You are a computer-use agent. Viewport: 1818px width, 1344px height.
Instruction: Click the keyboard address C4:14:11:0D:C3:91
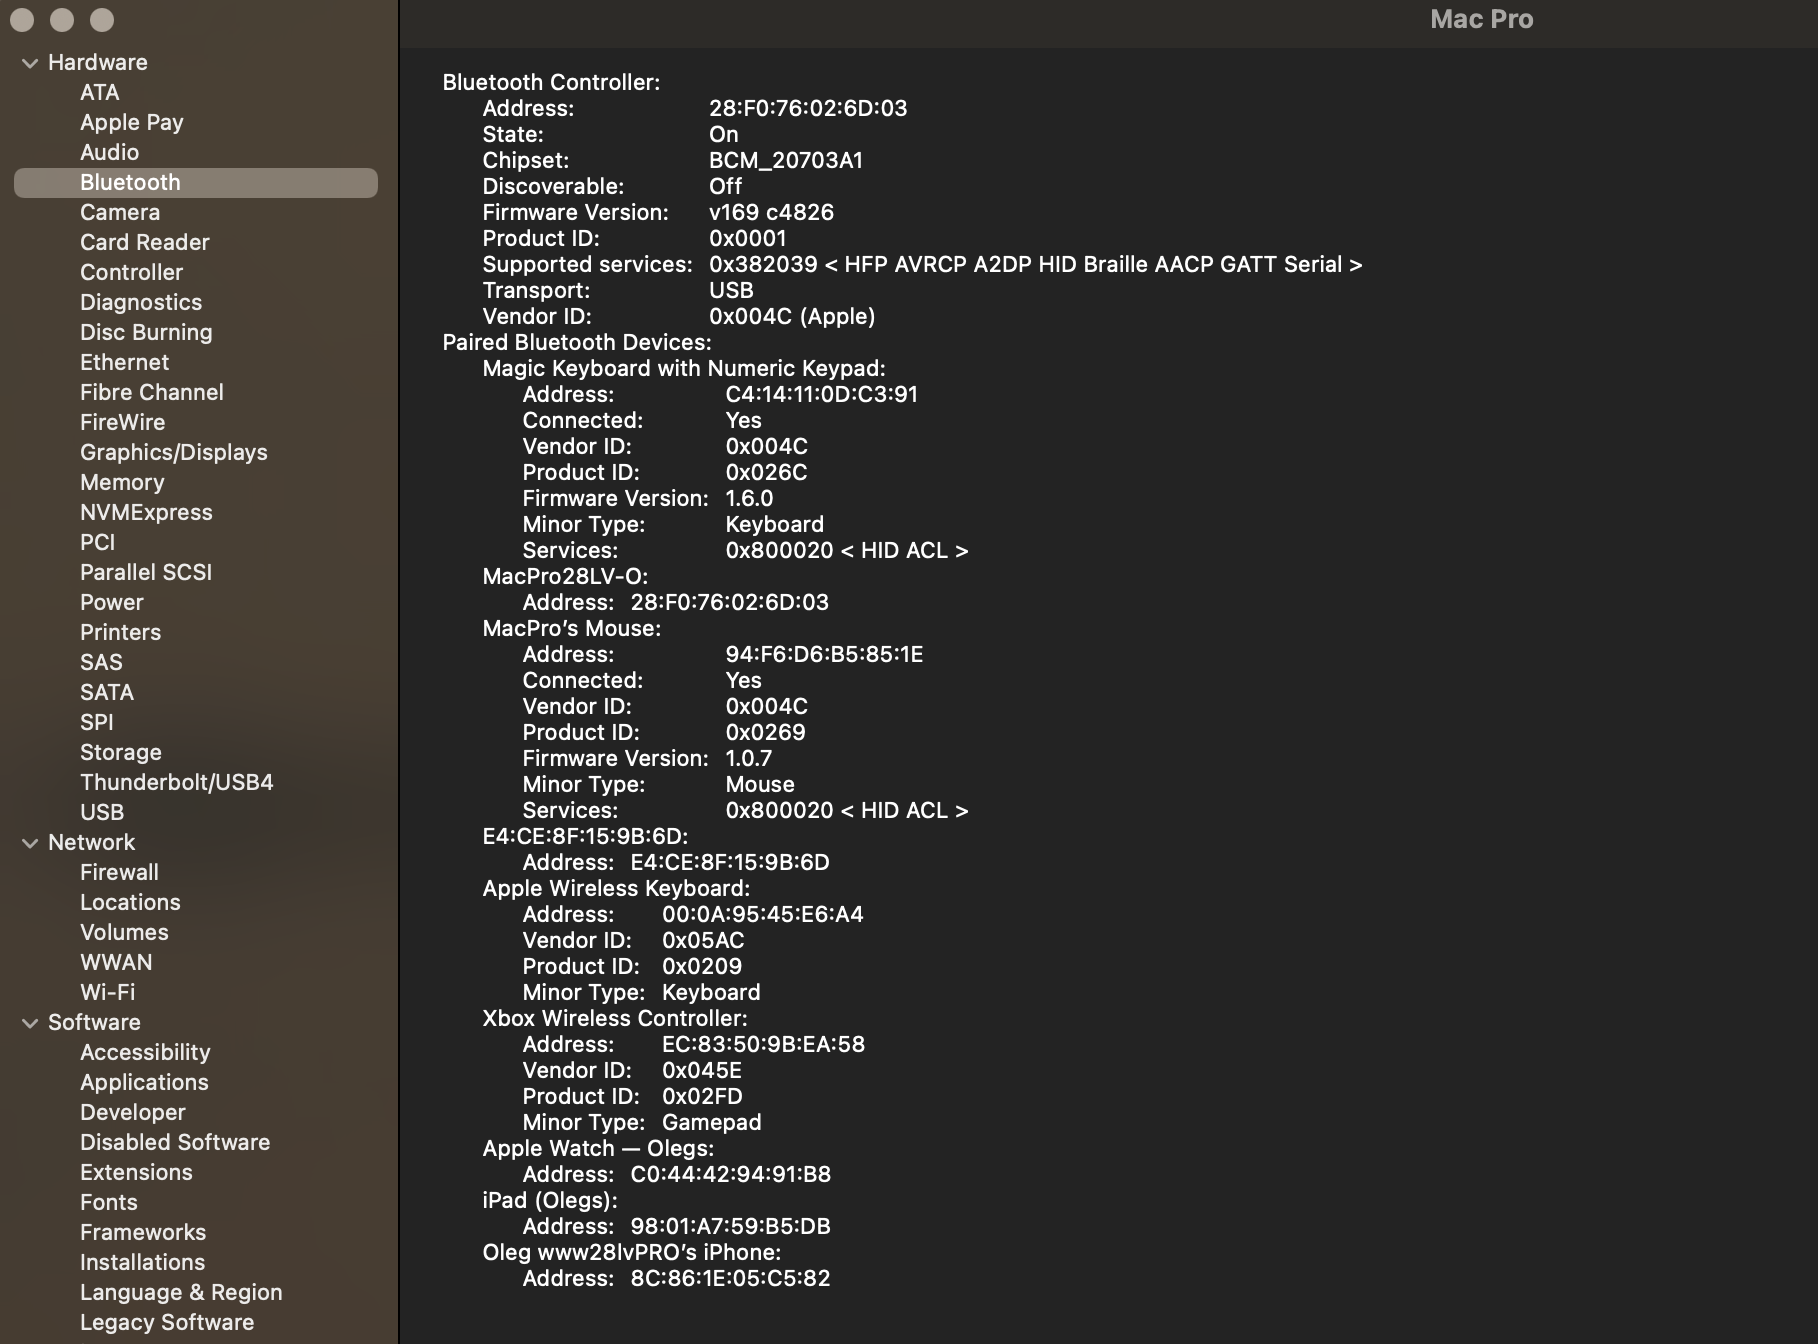coord(822,394)
